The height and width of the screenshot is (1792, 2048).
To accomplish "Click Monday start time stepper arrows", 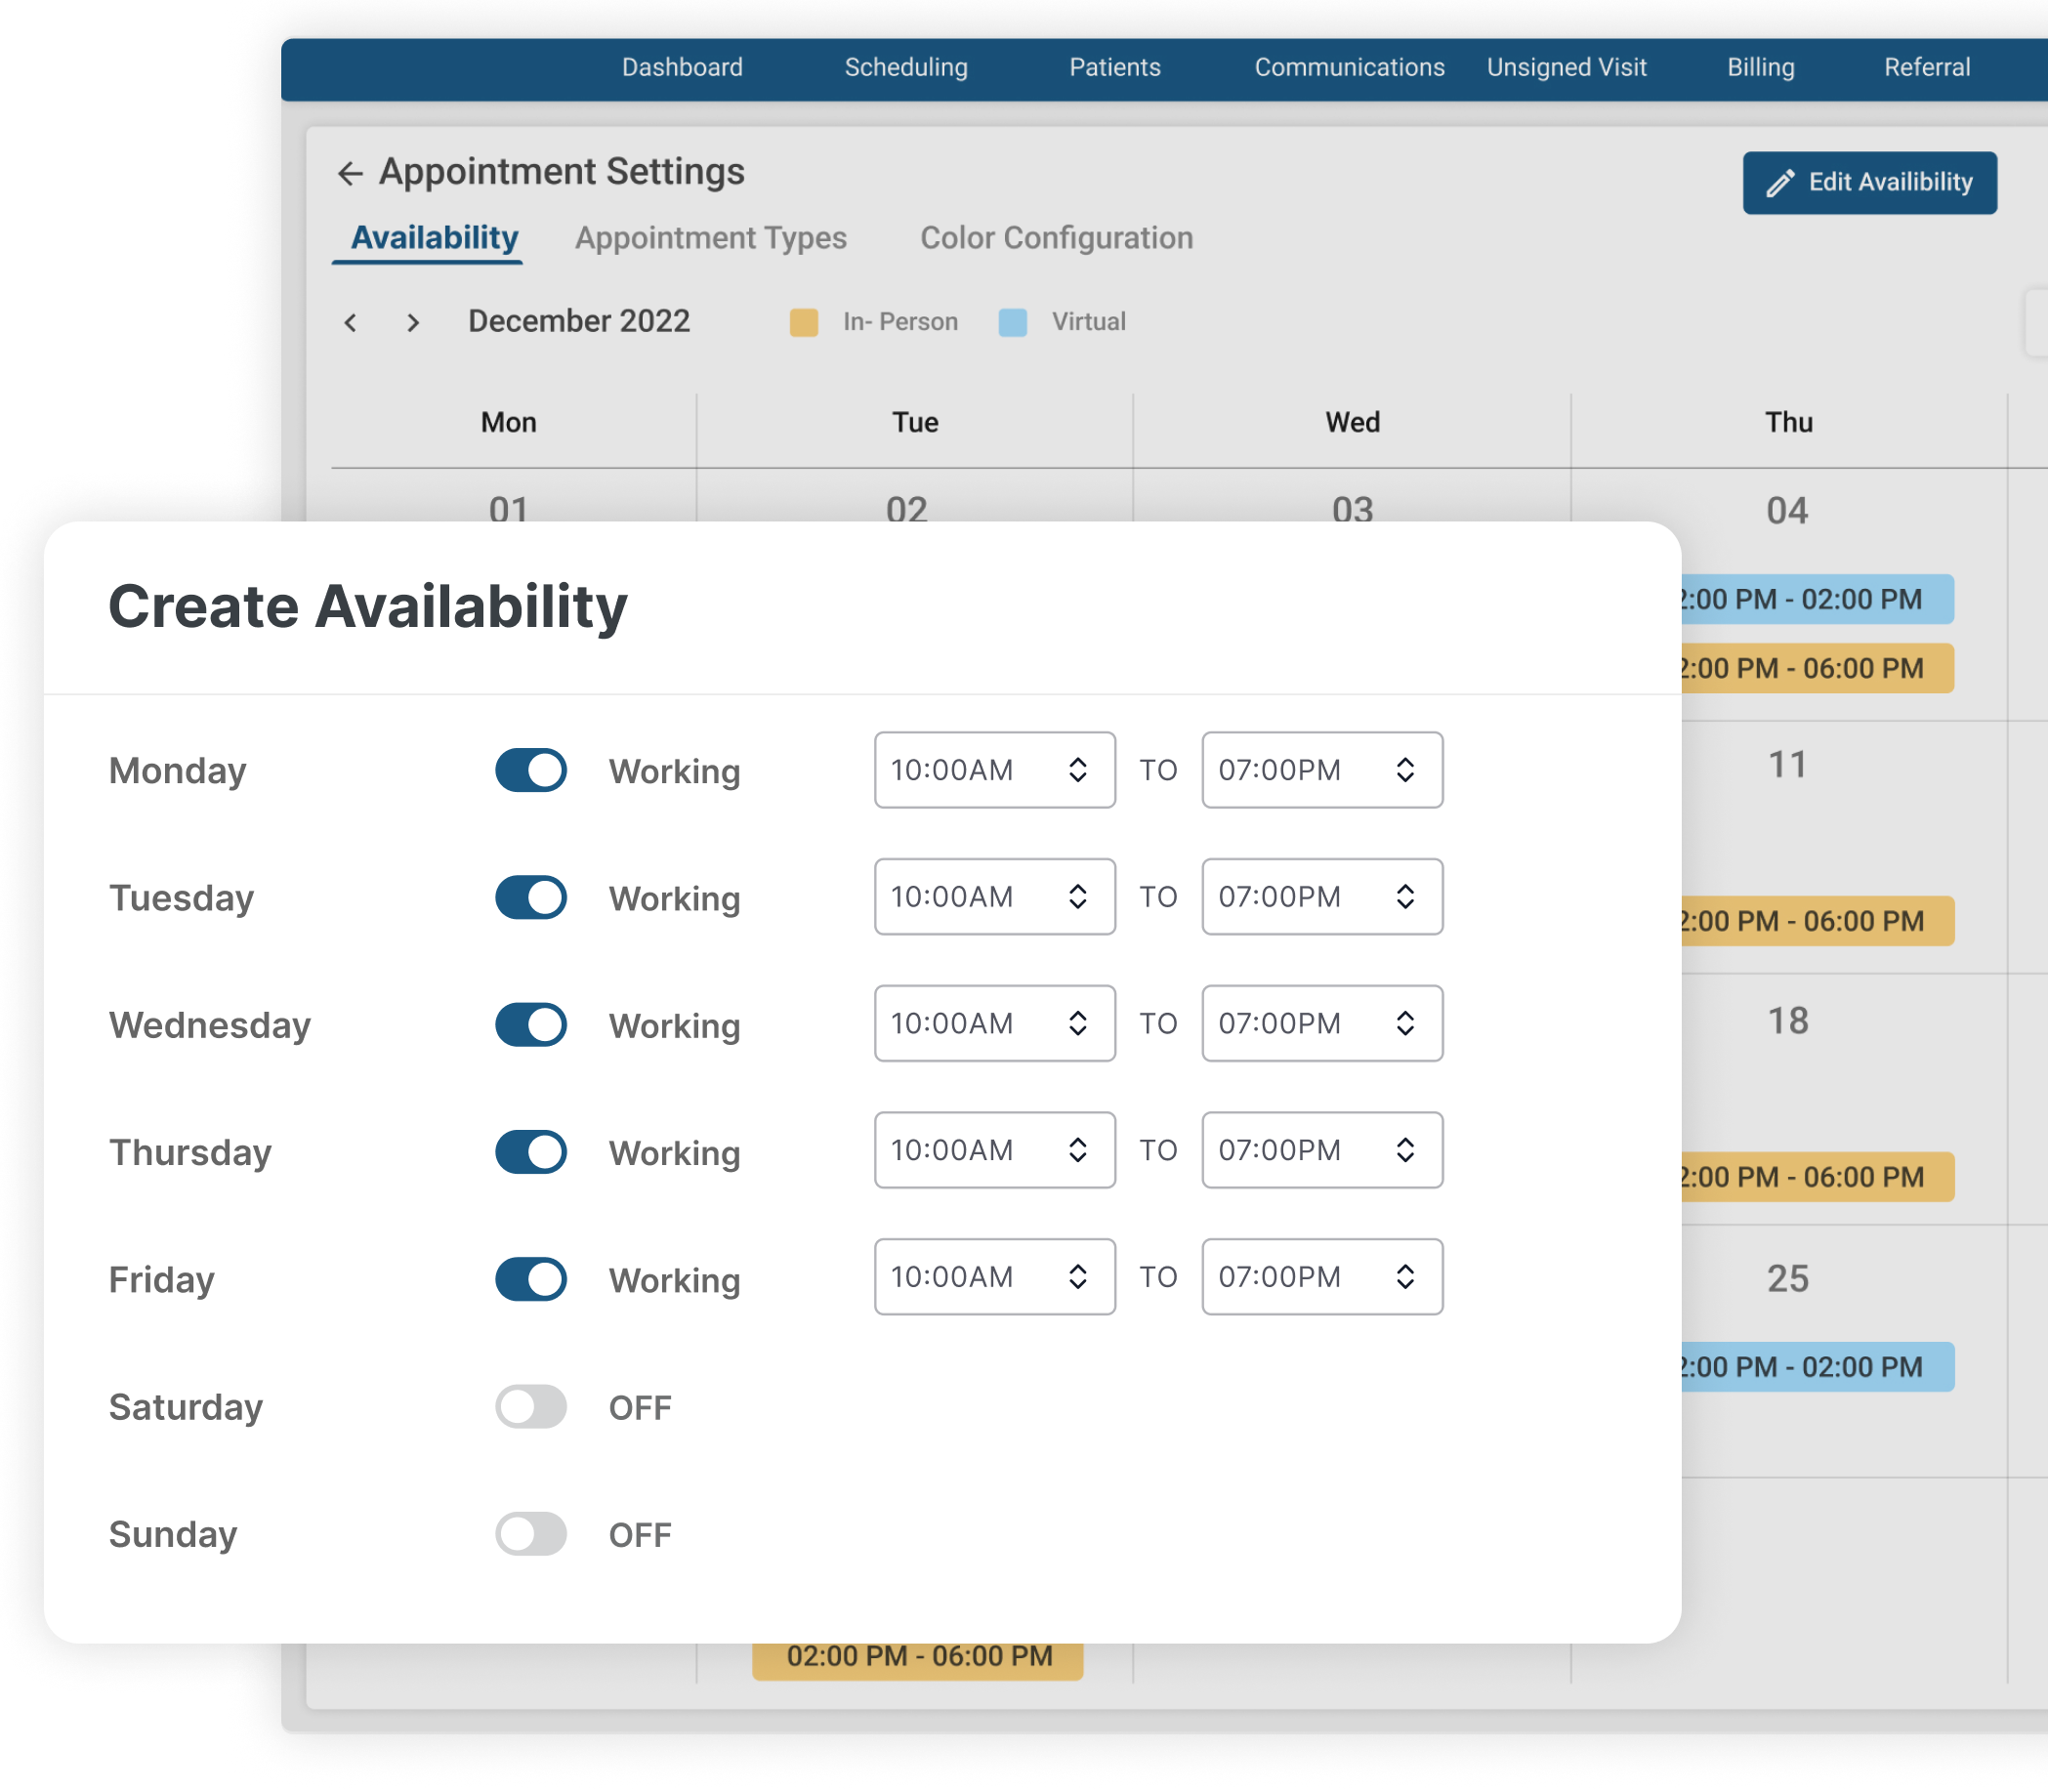I will tap(1077, 770).
